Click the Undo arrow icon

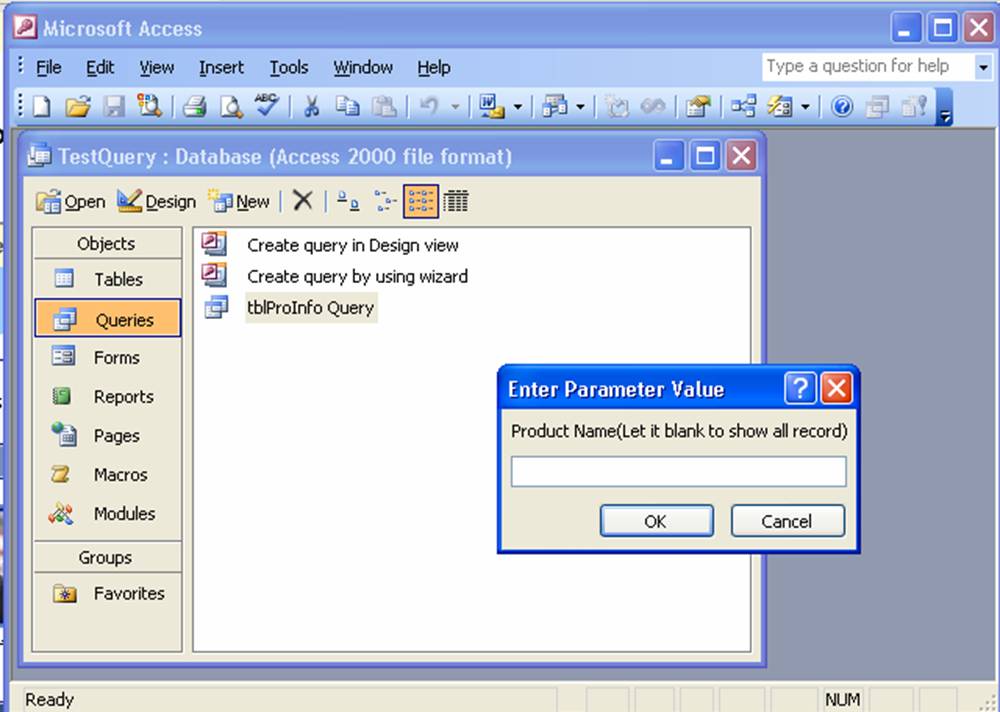(429, 107)
